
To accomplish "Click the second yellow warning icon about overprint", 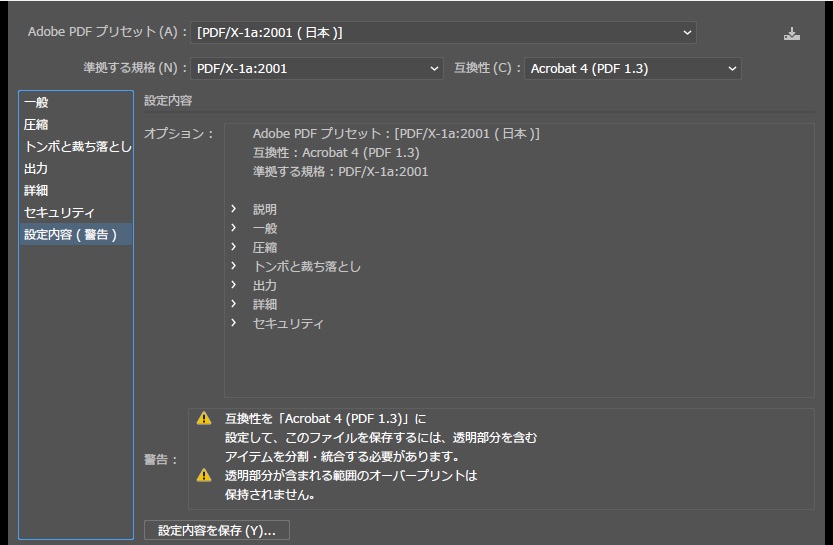I will (204, 475).
